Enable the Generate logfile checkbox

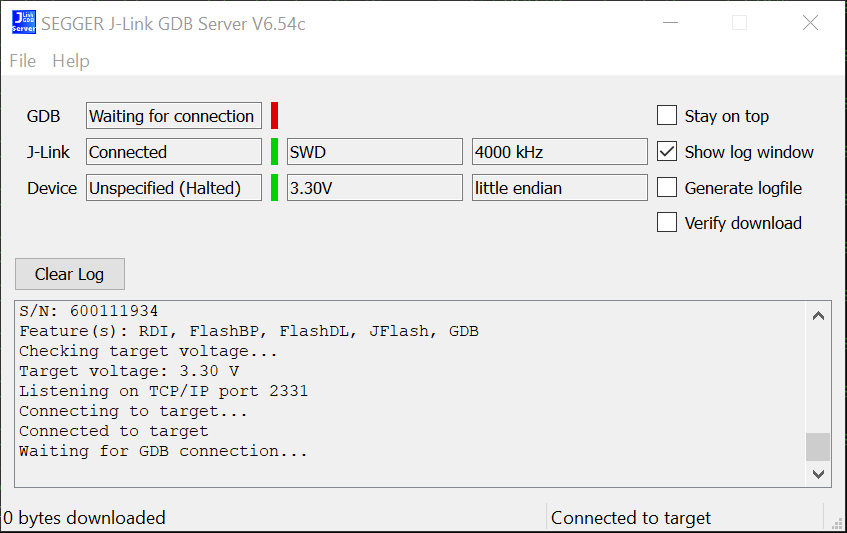pyautogui.click(x=667, y=188)
